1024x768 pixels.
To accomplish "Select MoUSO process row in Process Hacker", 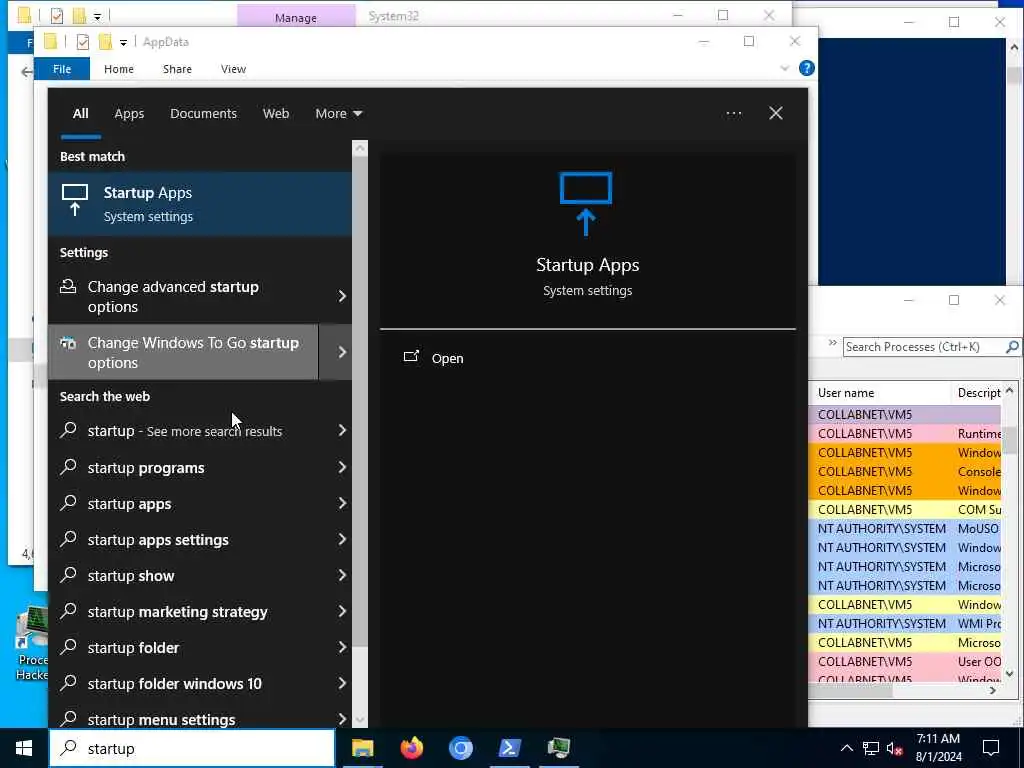I will 904,528.
